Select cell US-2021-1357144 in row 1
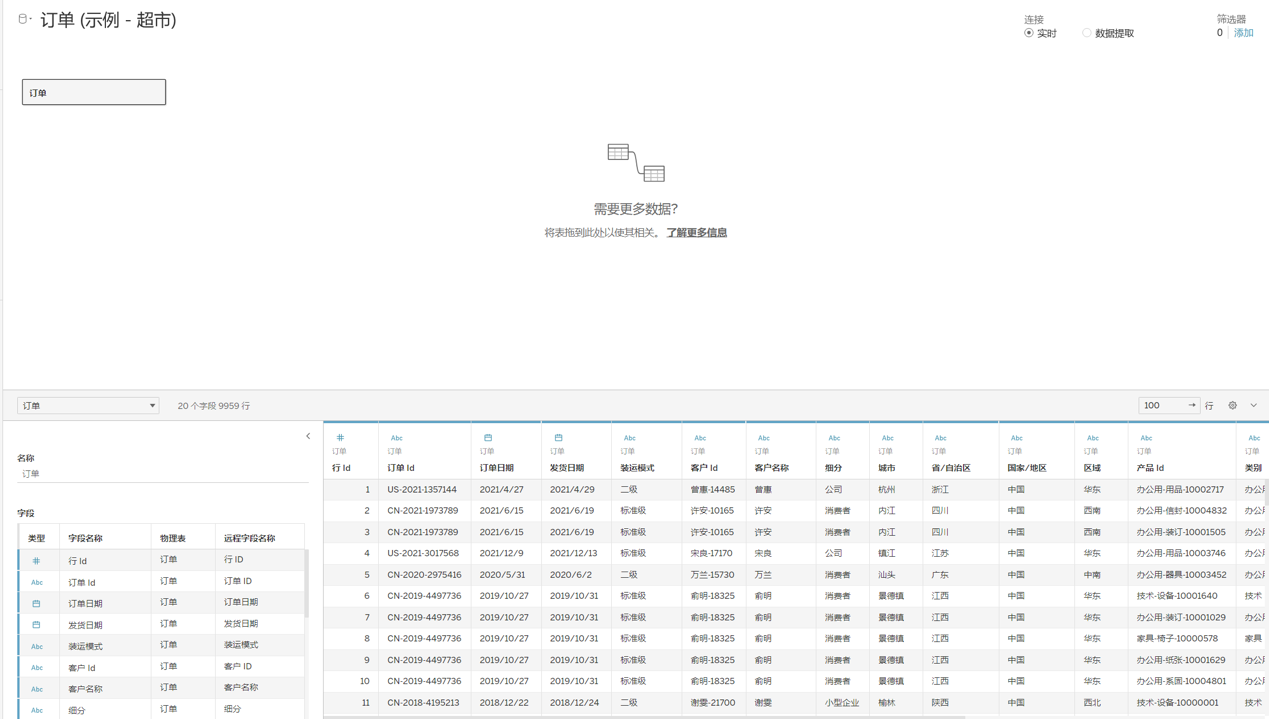Image resolution: width=1269 pixels, height=719 pixels. pyautogui.click(x=422, y=490)
